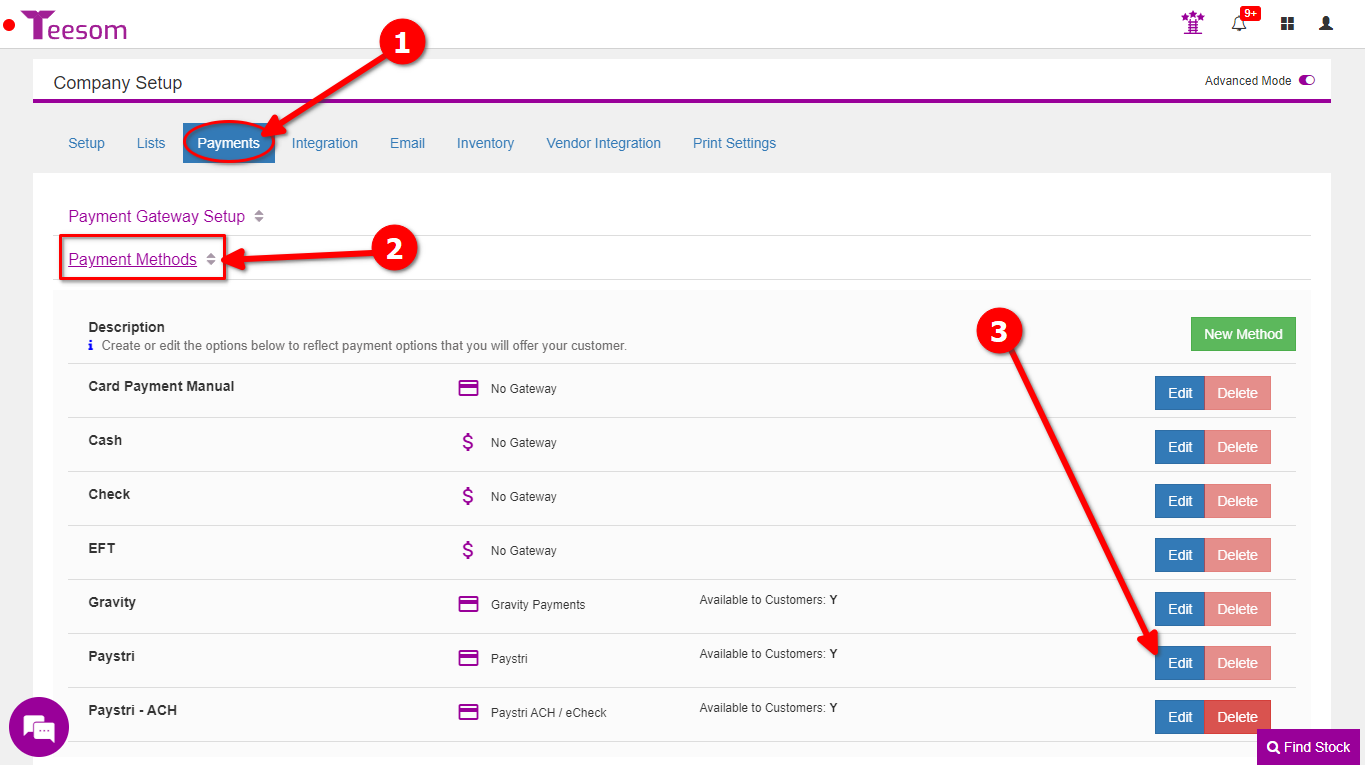This screenshot has height=765, width=1365.
Task: Click the dollar icon in the Cash row
Action: (x=468, y=442)
